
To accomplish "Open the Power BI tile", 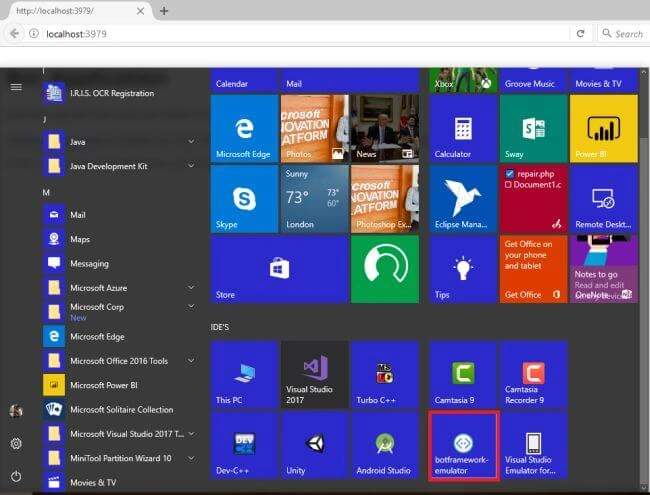I will 604,129.
